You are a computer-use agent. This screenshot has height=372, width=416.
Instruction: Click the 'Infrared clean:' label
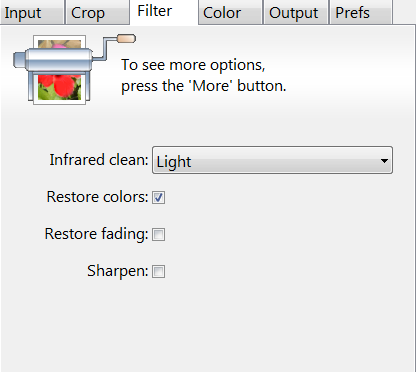[x=99, y=160]
